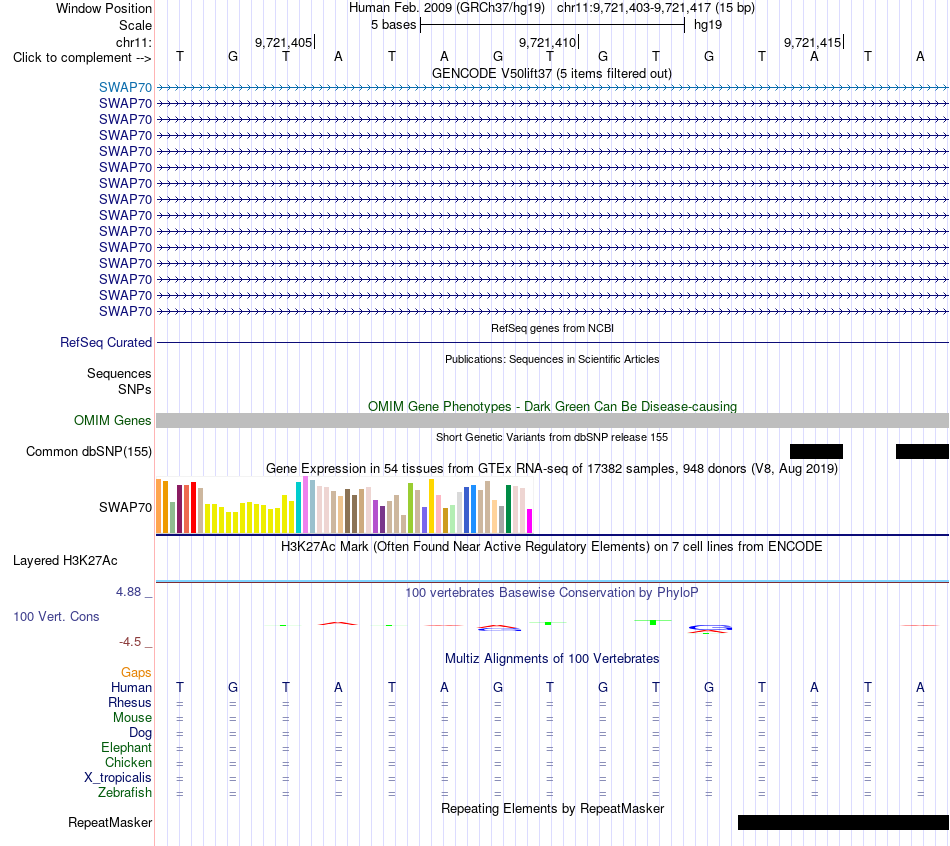Image resolution: width=950 pixels, height=846 pixels.
Task: Click the SWAP70 label beside GTEx bar chart
Action: click(125, 507)
